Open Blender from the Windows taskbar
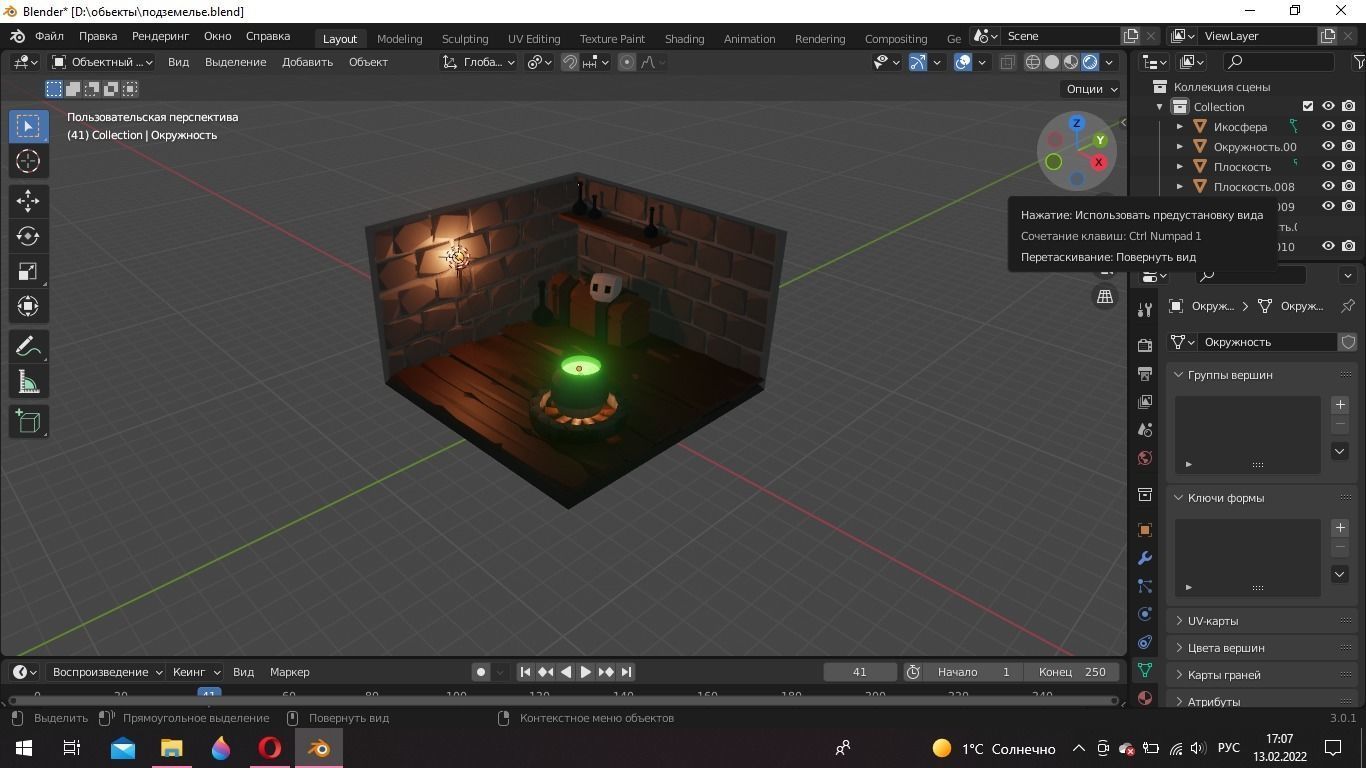Viewport: 1366px width, 768px height. 319,748
